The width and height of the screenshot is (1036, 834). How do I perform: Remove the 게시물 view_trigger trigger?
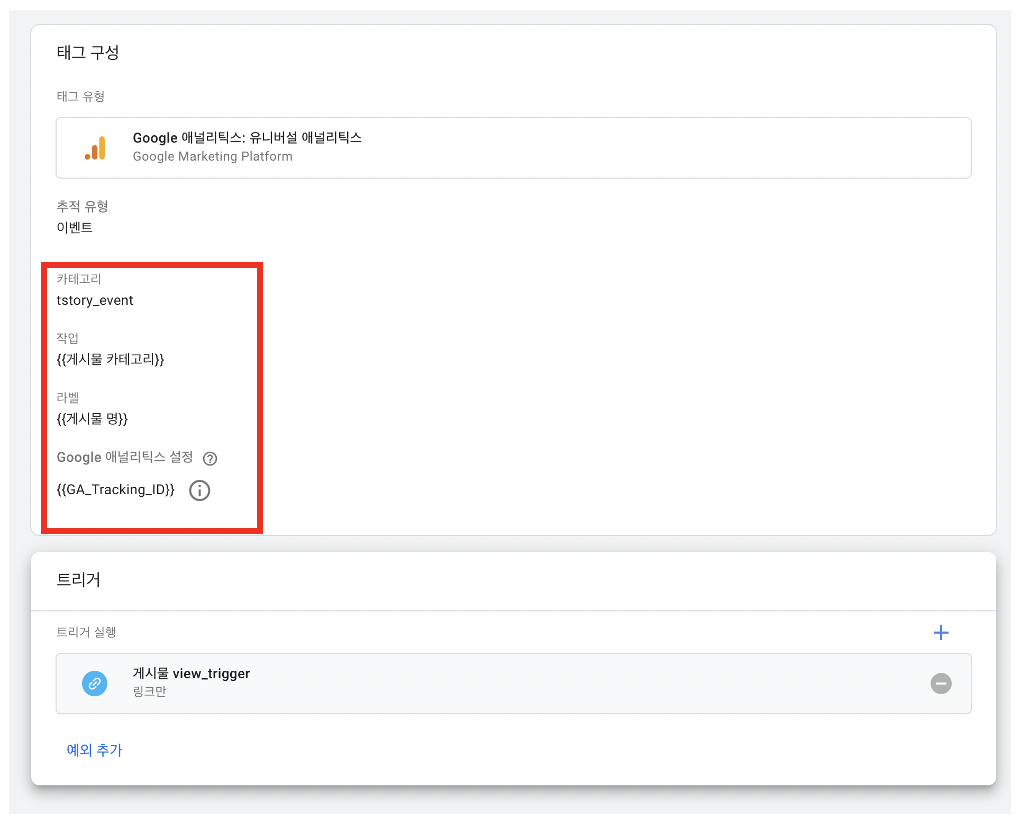point(941,683)
